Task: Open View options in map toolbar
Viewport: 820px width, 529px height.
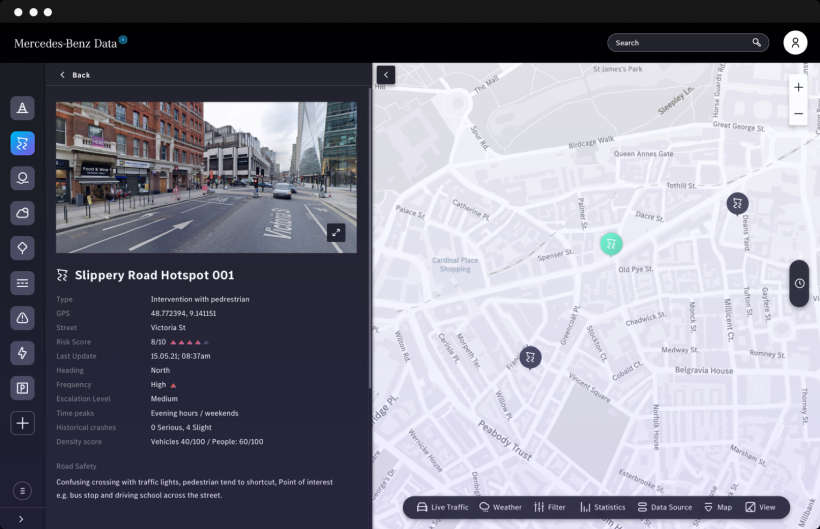Action: click(760, 507)
